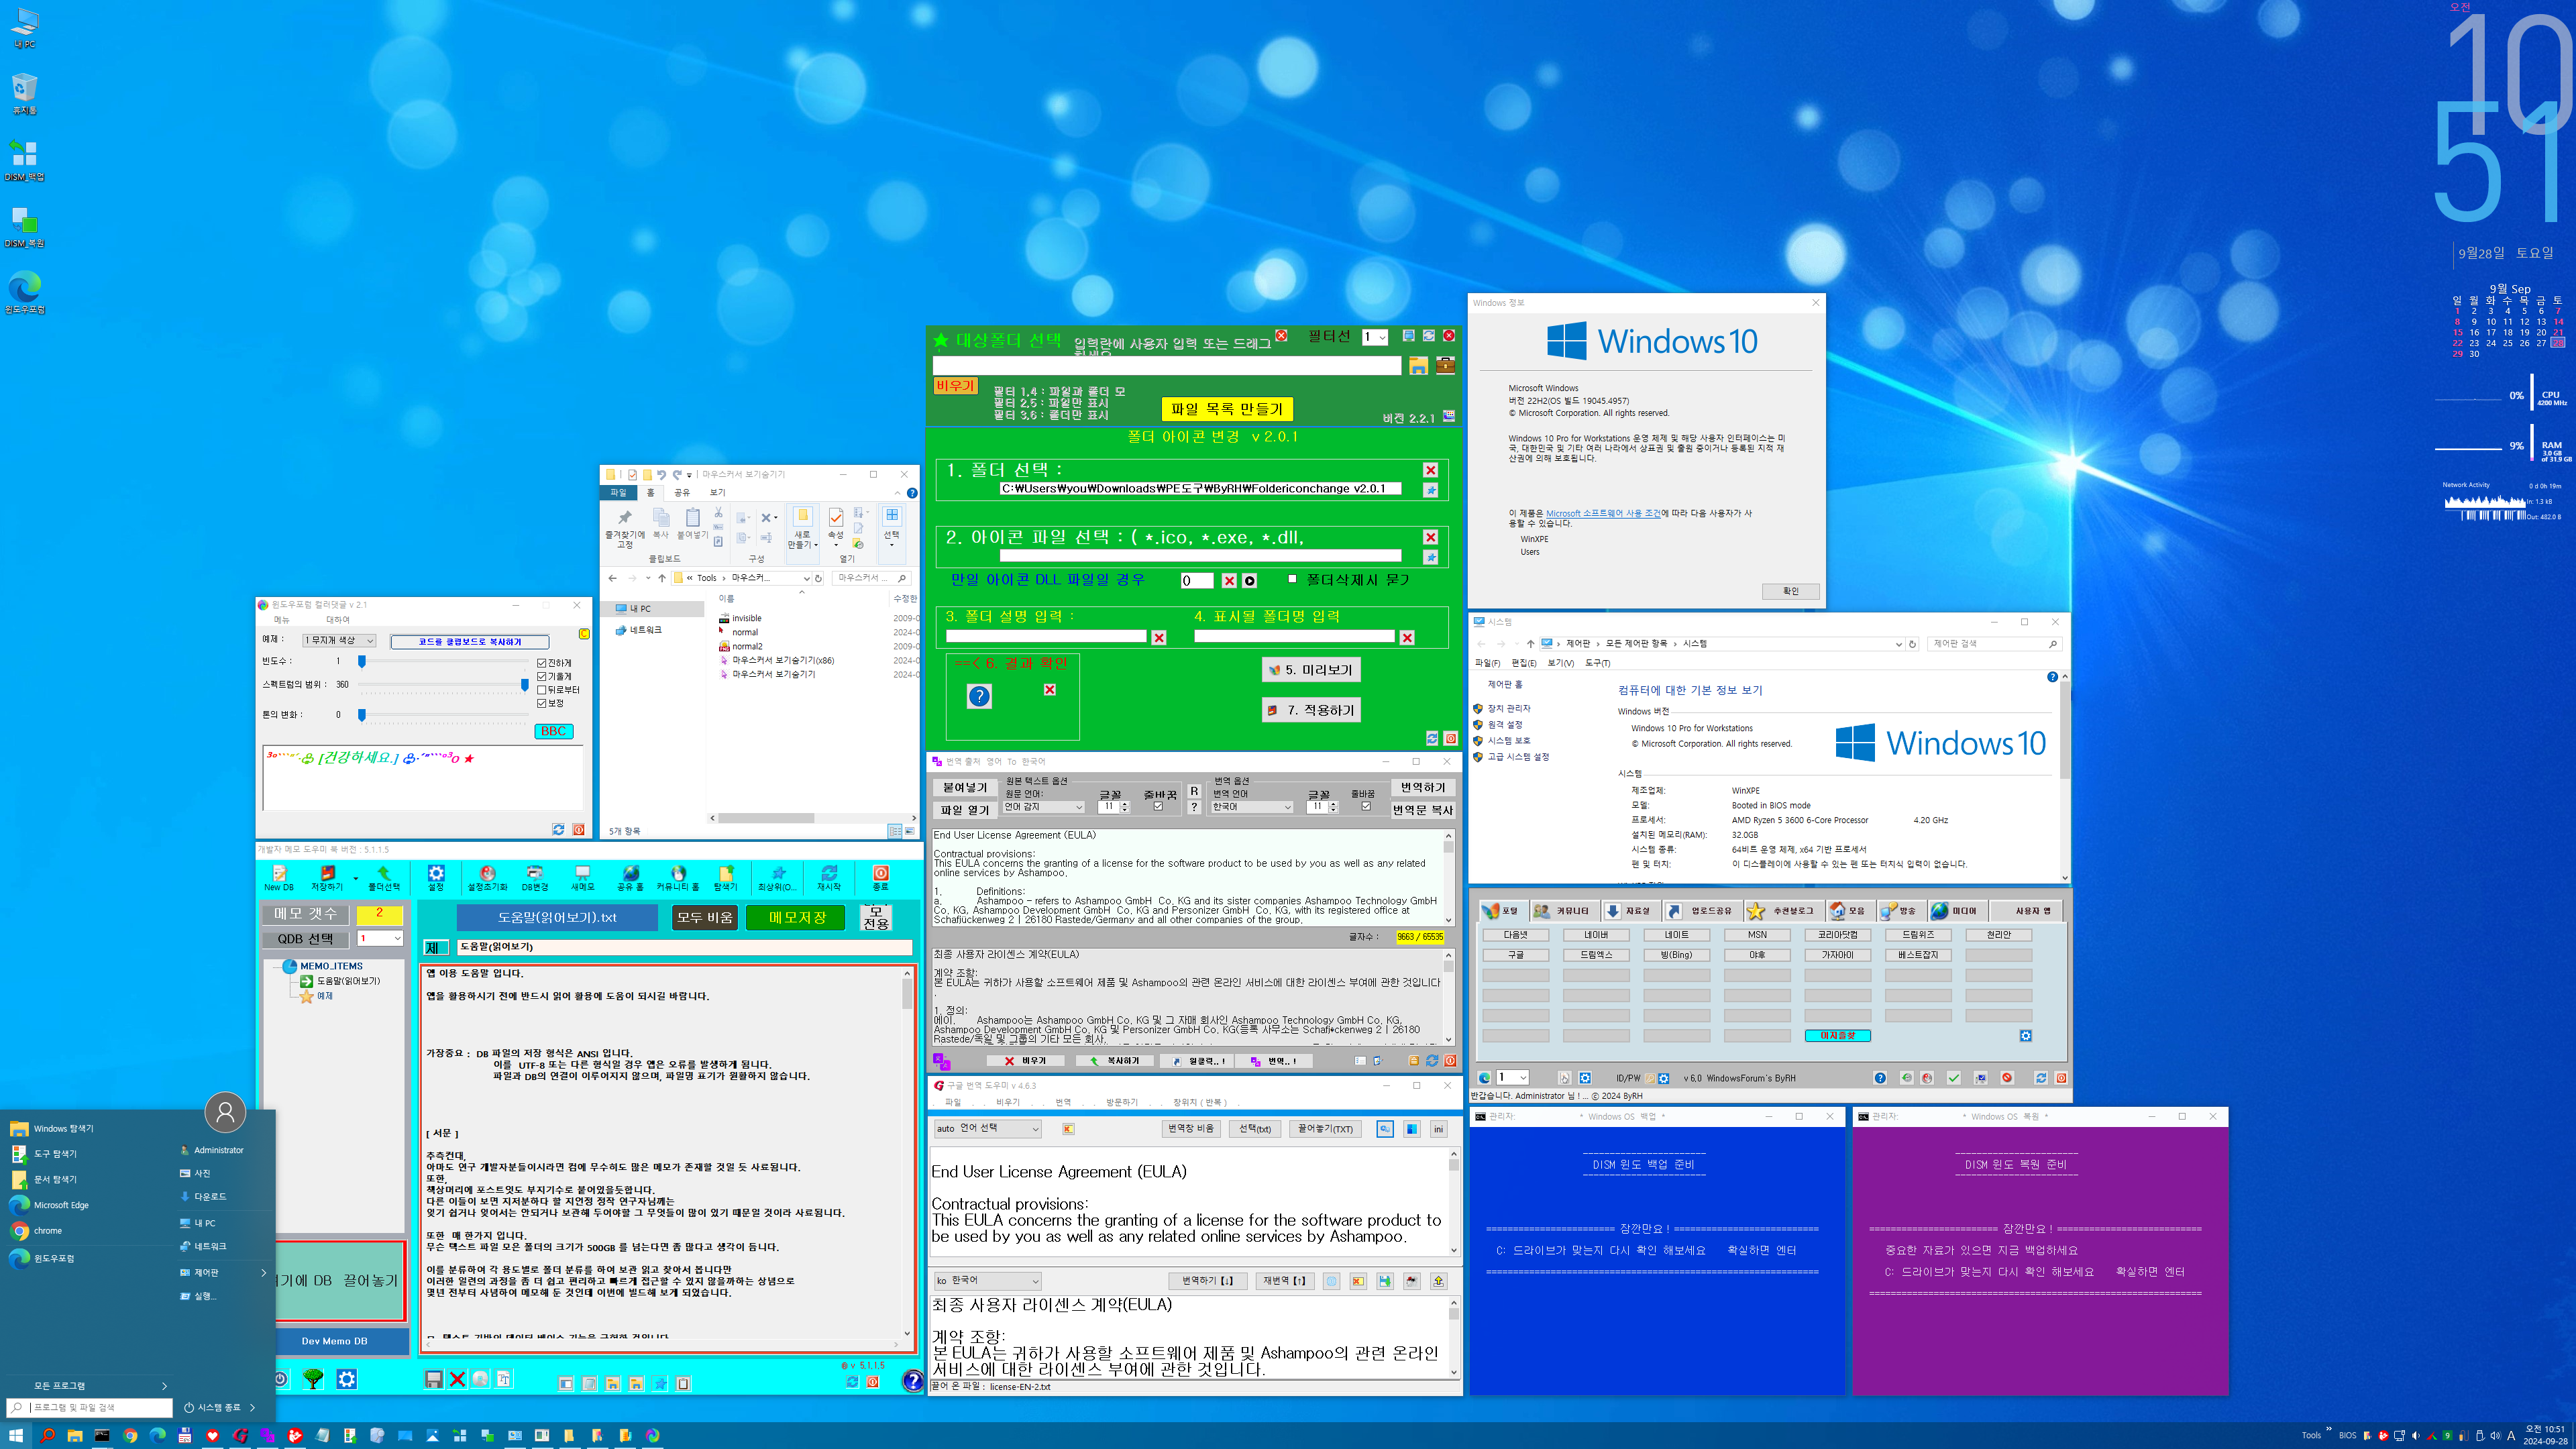The width and height of the screenshot is (2576, 1449).
Task: Click 파일 목록 만들기 button
Action: click(x=1227, y=409)
